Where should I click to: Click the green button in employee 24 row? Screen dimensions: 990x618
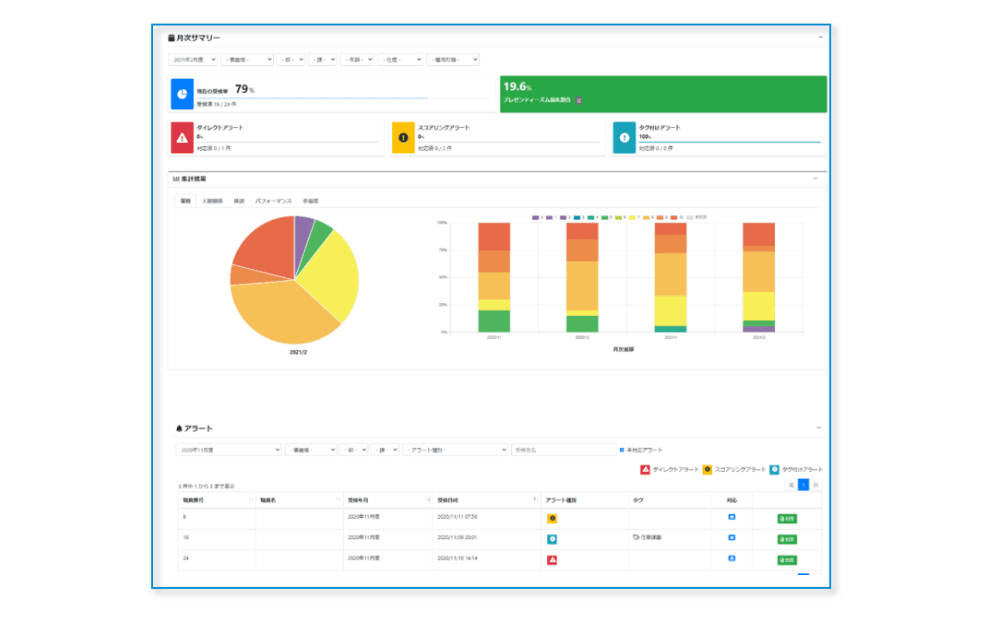tap(787, 560)
